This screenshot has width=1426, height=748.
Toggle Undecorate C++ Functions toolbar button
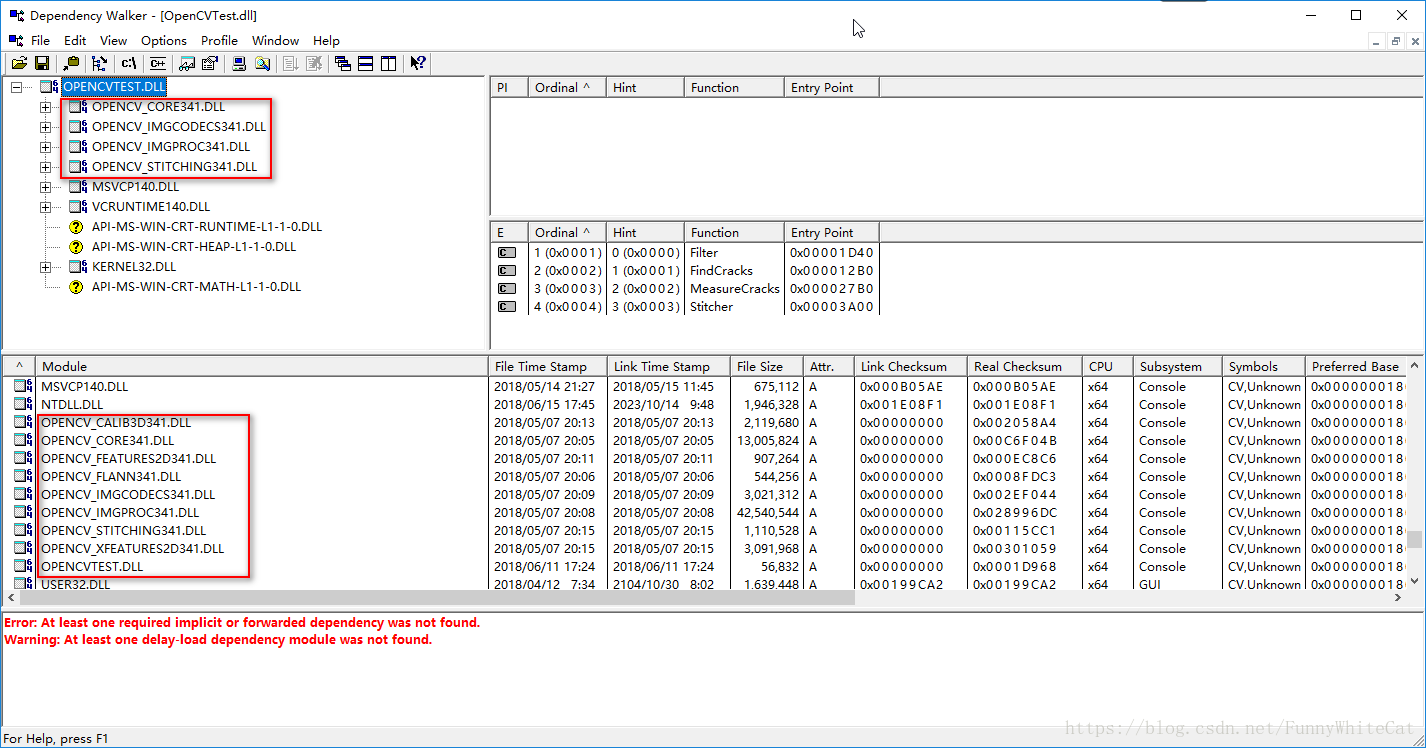[157, 63]
